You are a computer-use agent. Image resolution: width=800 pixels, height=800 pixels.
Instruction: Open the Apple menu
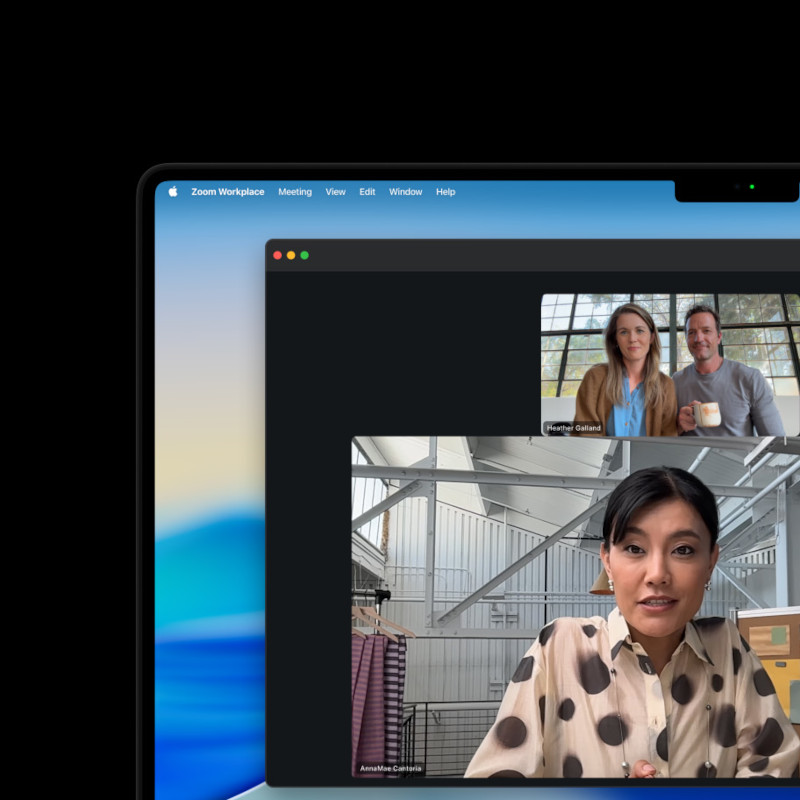[x=172, y=192]
